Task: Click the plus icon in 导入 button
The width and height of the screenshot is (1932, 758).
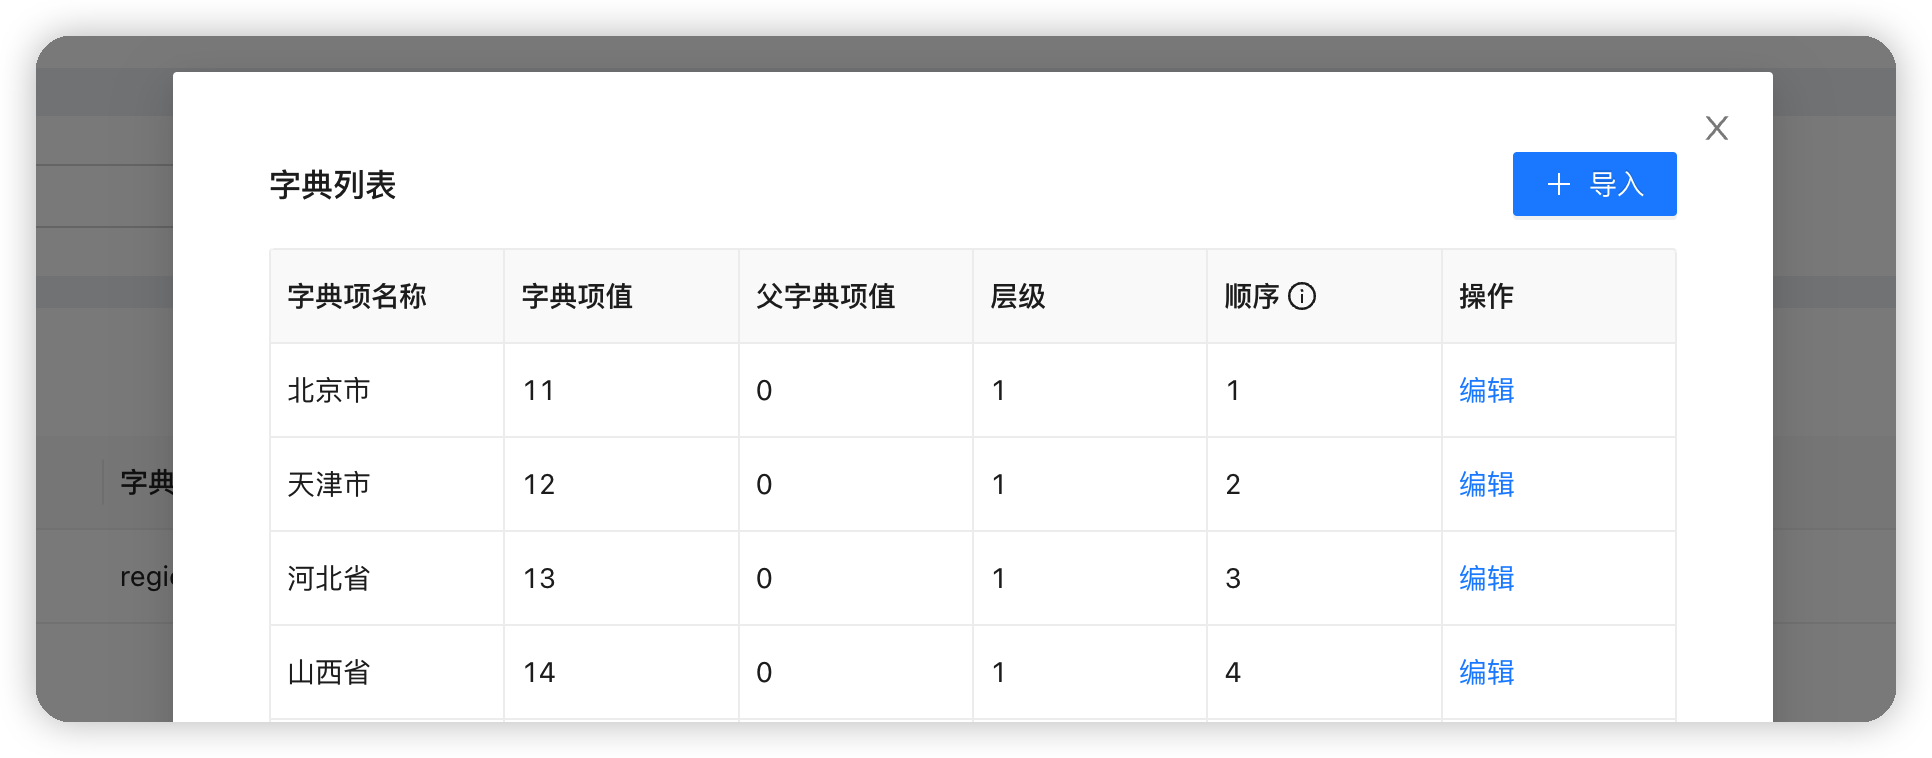Action: (1559, 184)
